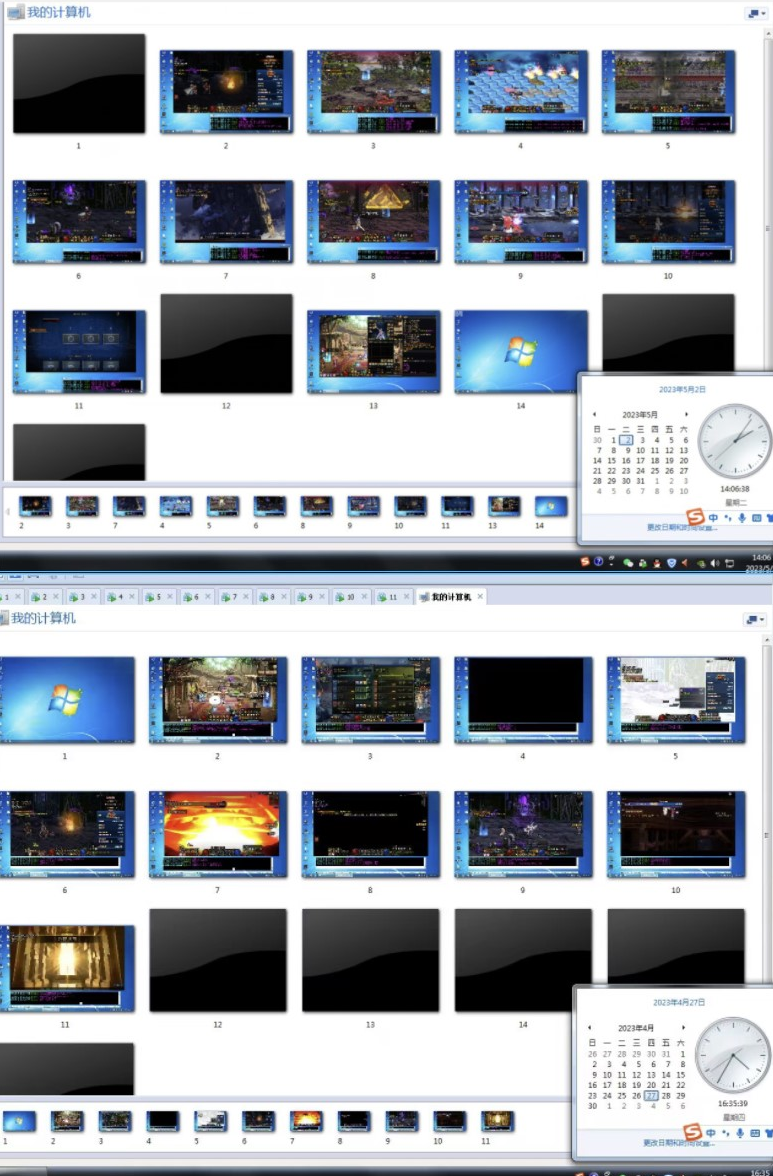Go to next month in April 2023 calendar
773x1176 pixels.
coord(682,1028)
